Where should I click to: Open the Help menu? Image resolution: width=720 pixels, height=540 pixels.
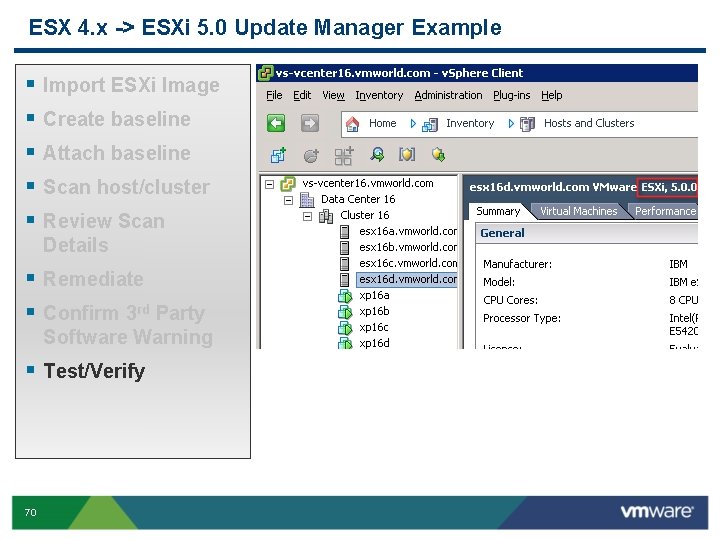coord(551,95)
